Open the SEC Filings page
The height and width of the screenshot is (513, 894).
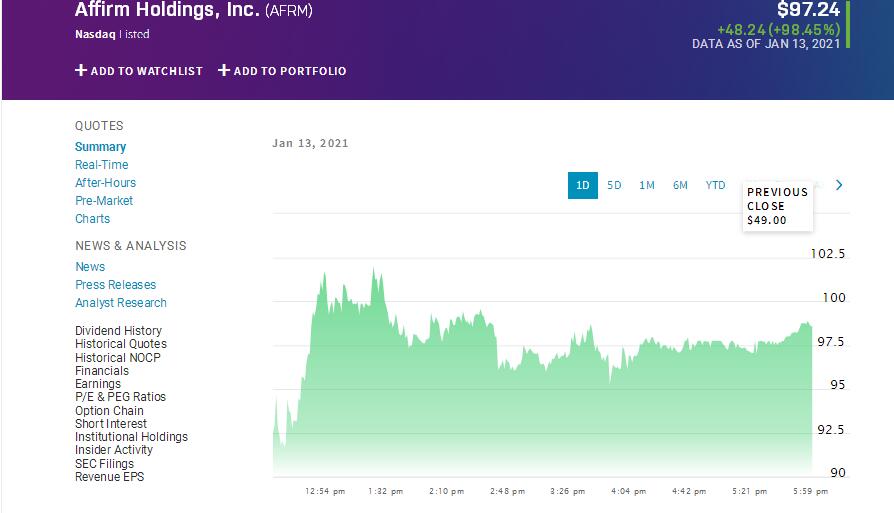click(x=104, y=463)
